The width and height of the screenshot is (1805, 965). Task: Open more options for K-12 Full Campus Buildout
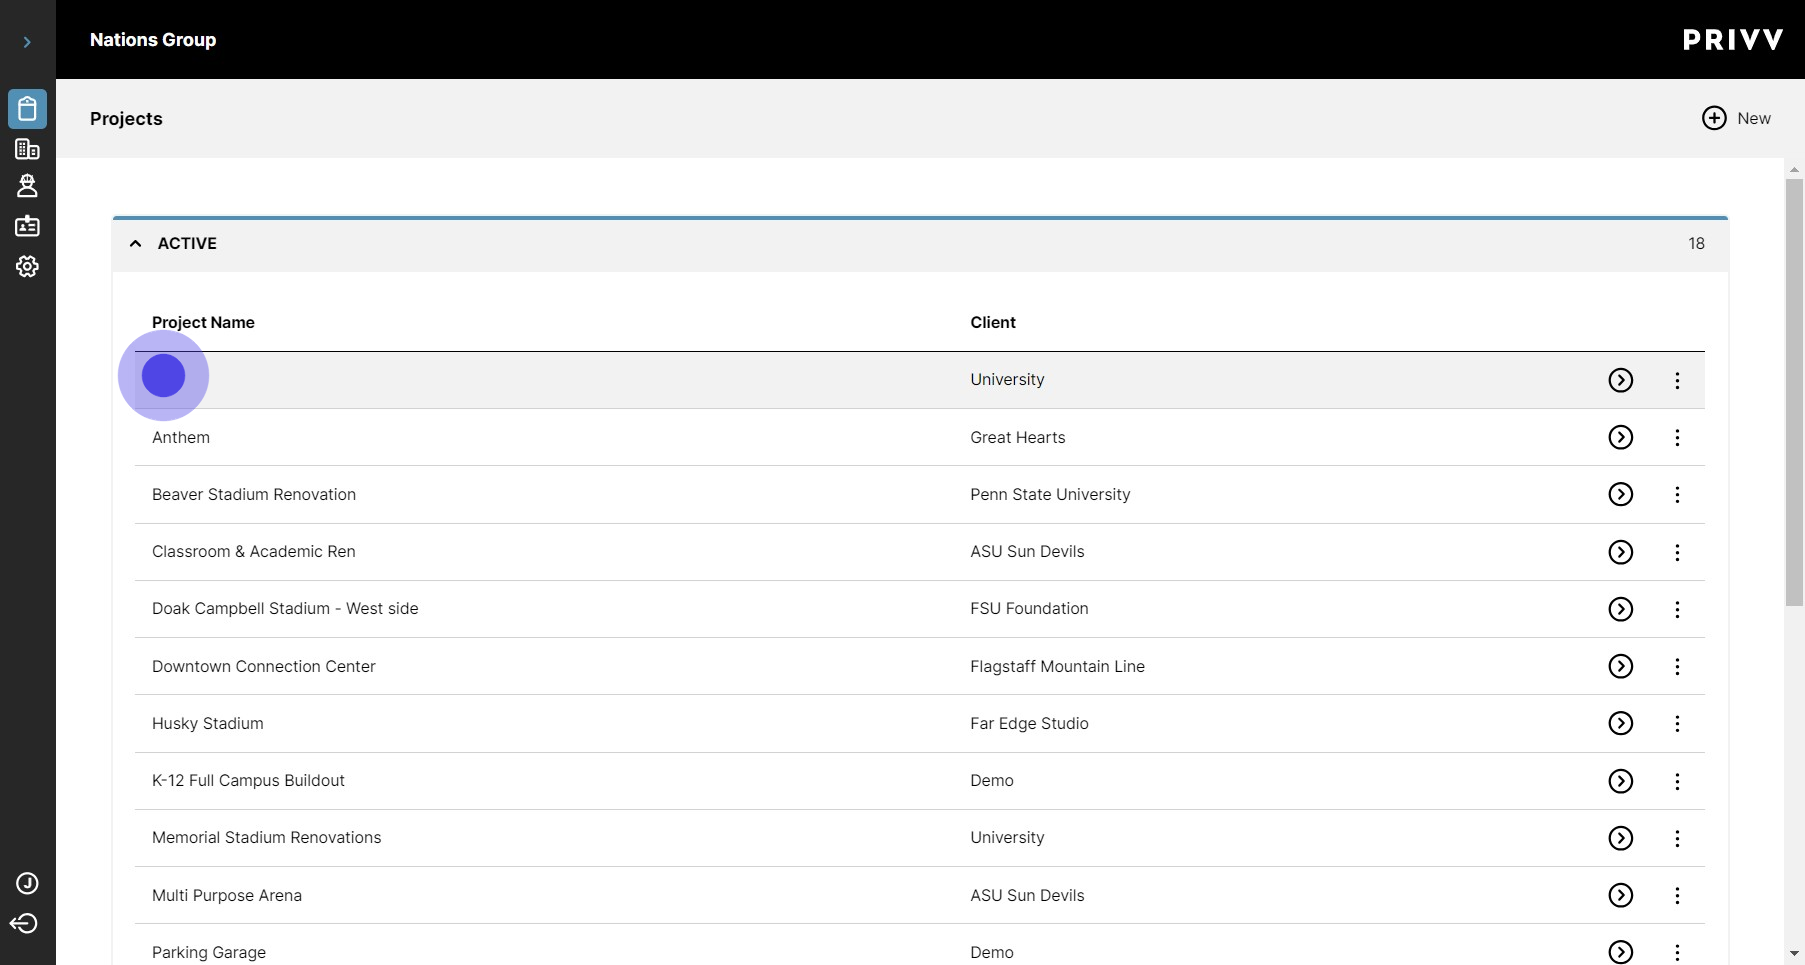[1677, 781]
